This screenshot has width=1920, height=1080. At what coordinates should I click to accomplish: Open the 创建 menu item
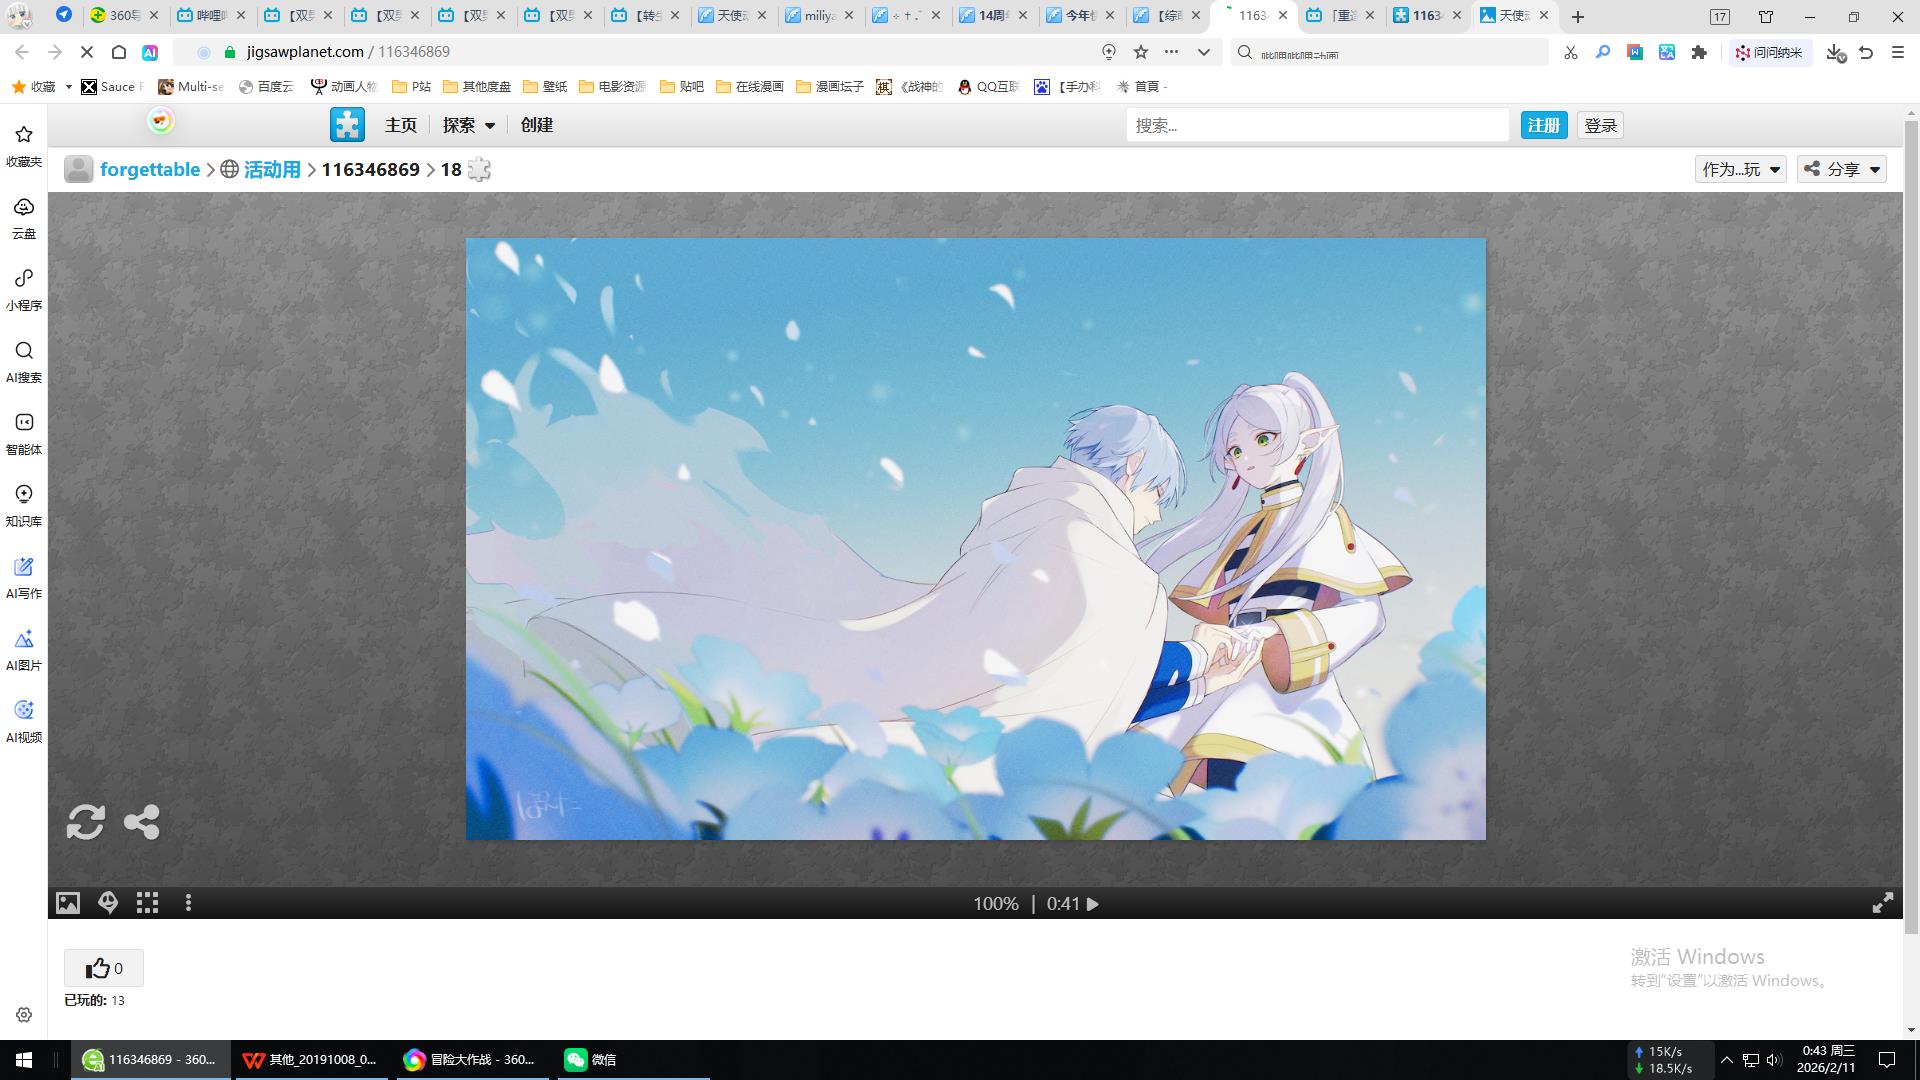click(x=536, y=125)
